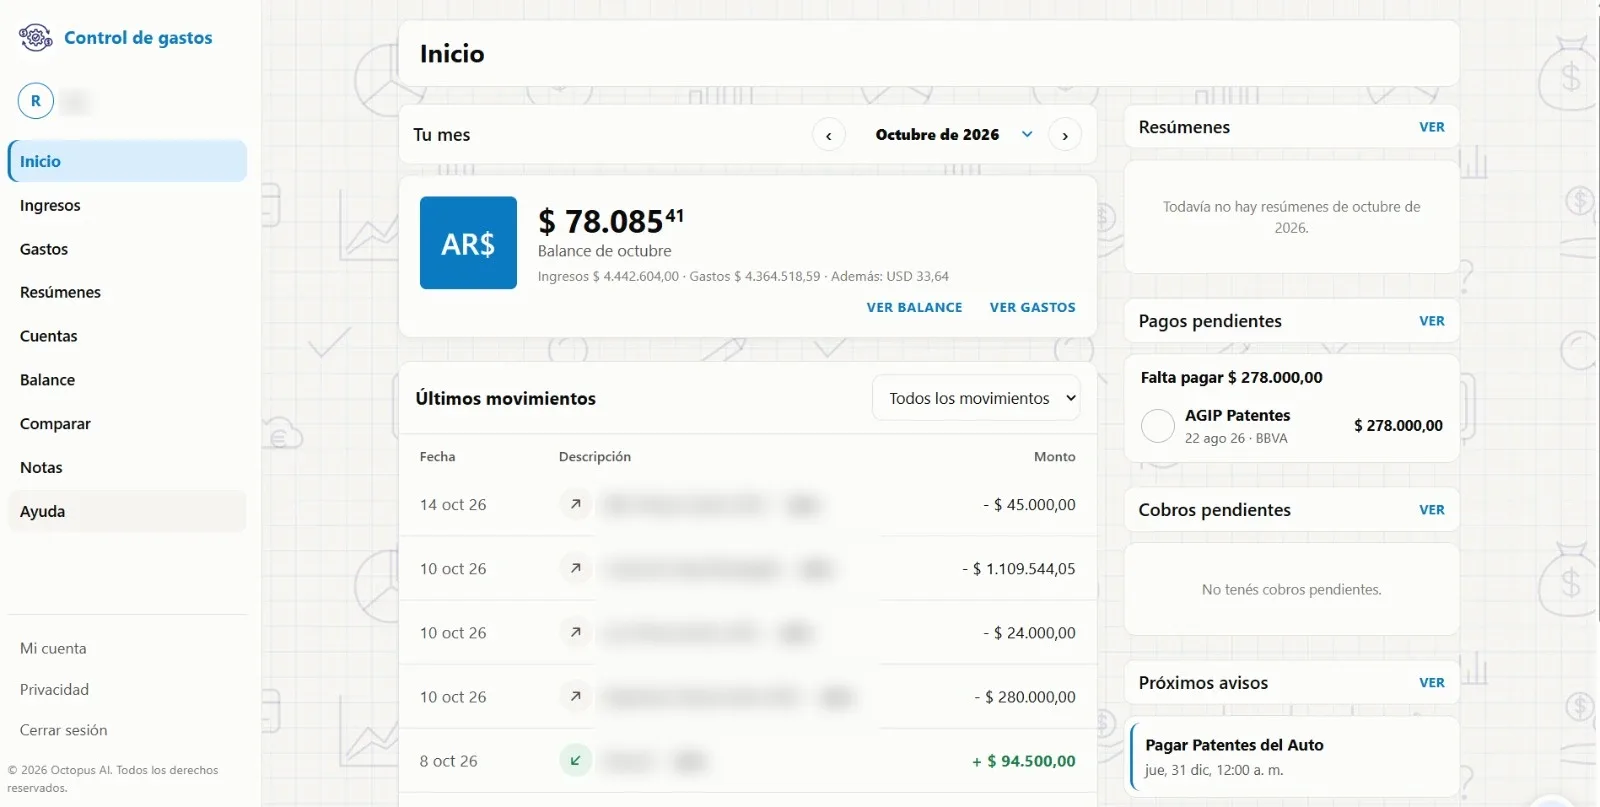This screenshot has width=1600, height=807.
Task: Click the expense arrow icon for 14 oct 26
Action: [x=576, y=504]
